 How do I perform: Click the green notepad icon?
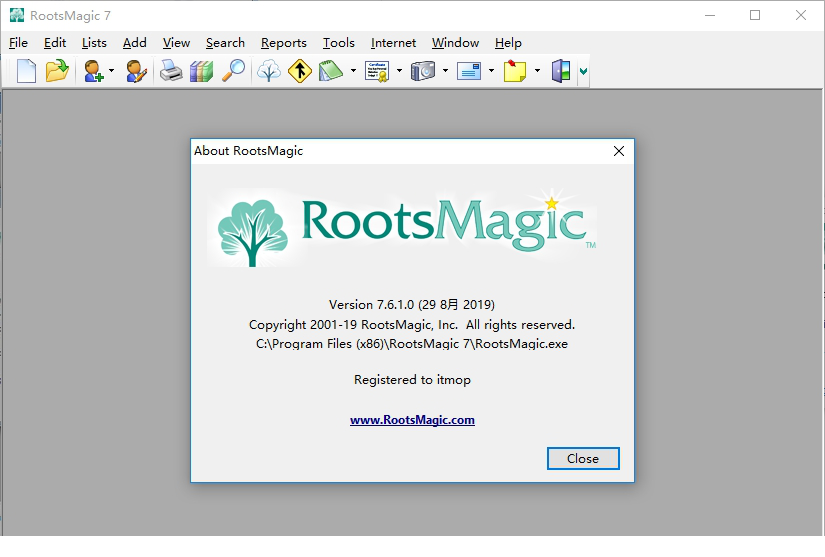[330, 70]
